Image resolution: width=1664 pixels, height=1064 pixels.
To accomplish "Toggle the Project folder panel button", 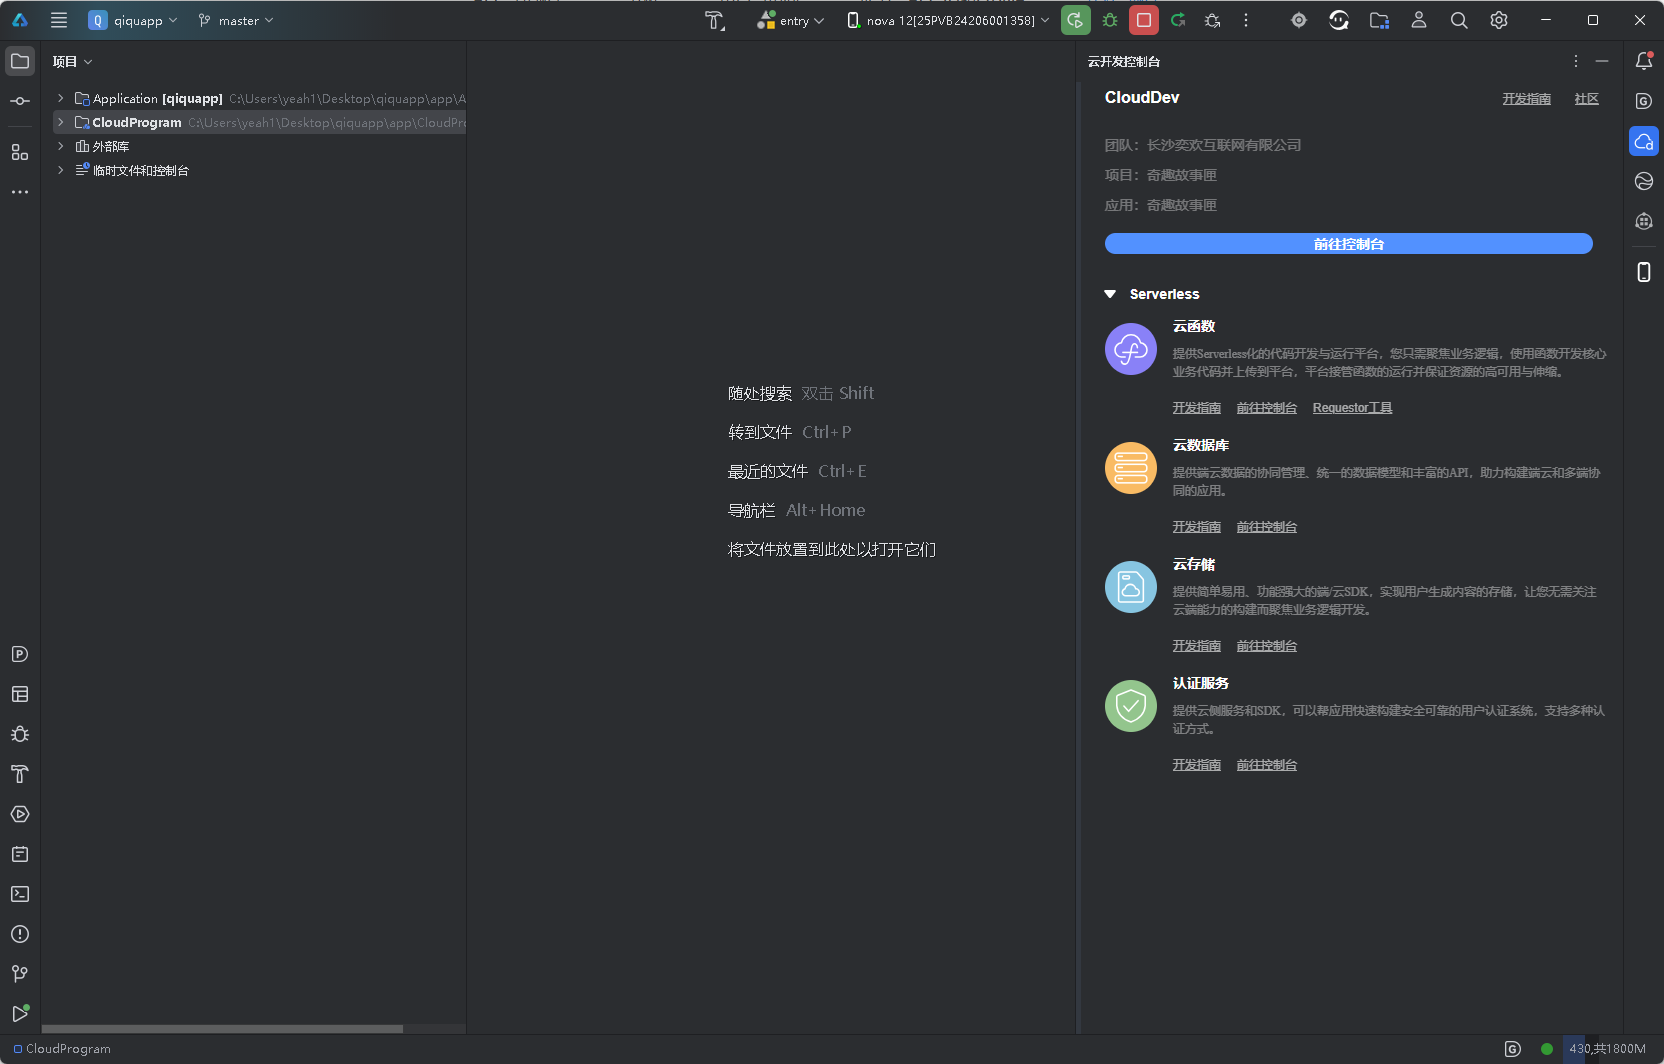I will tap(20, 61).
